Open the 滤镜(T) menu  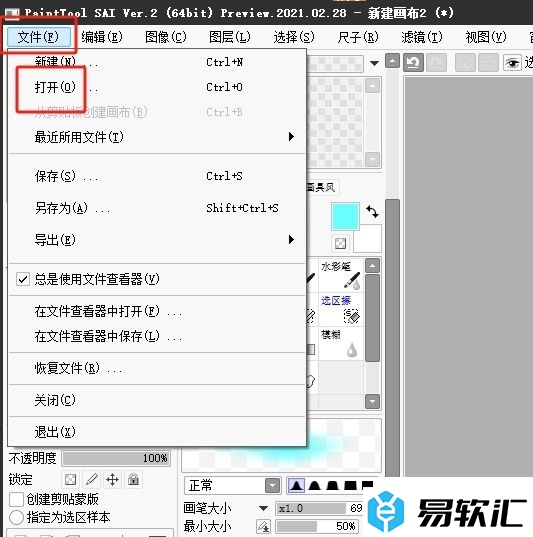click(x=422, y=37)
